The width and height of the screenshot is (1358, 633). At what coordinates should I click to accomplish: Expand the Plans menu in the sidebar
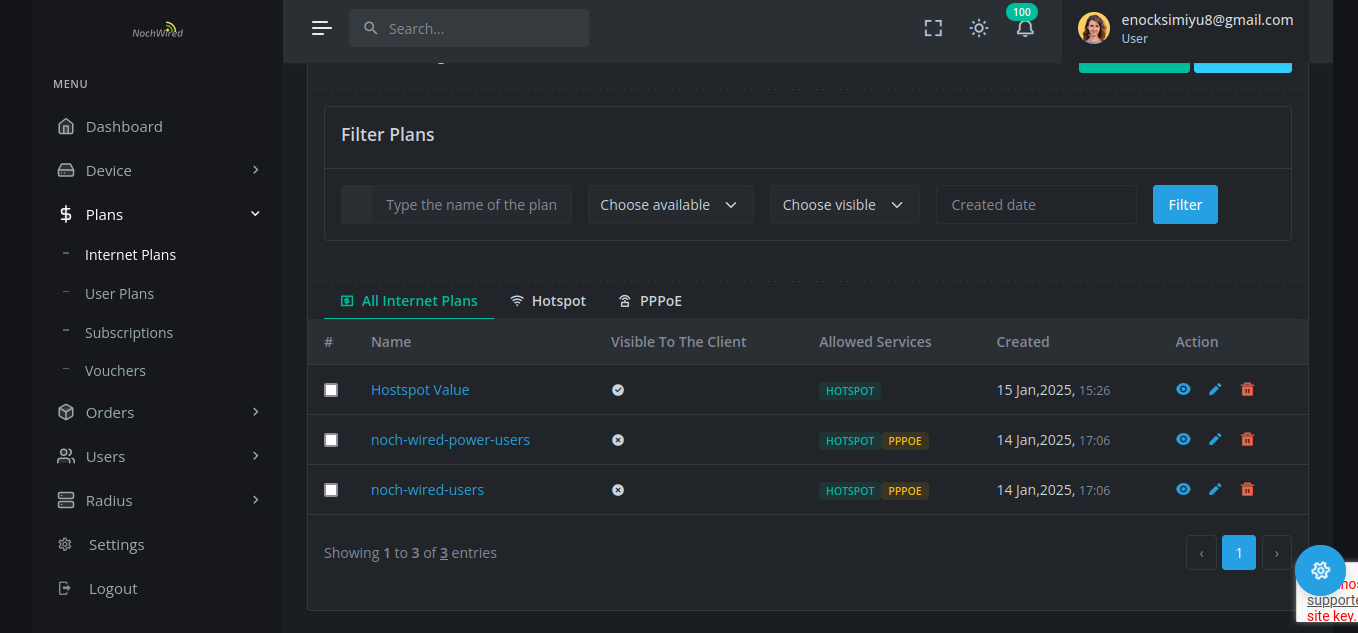tap(103, 214)
